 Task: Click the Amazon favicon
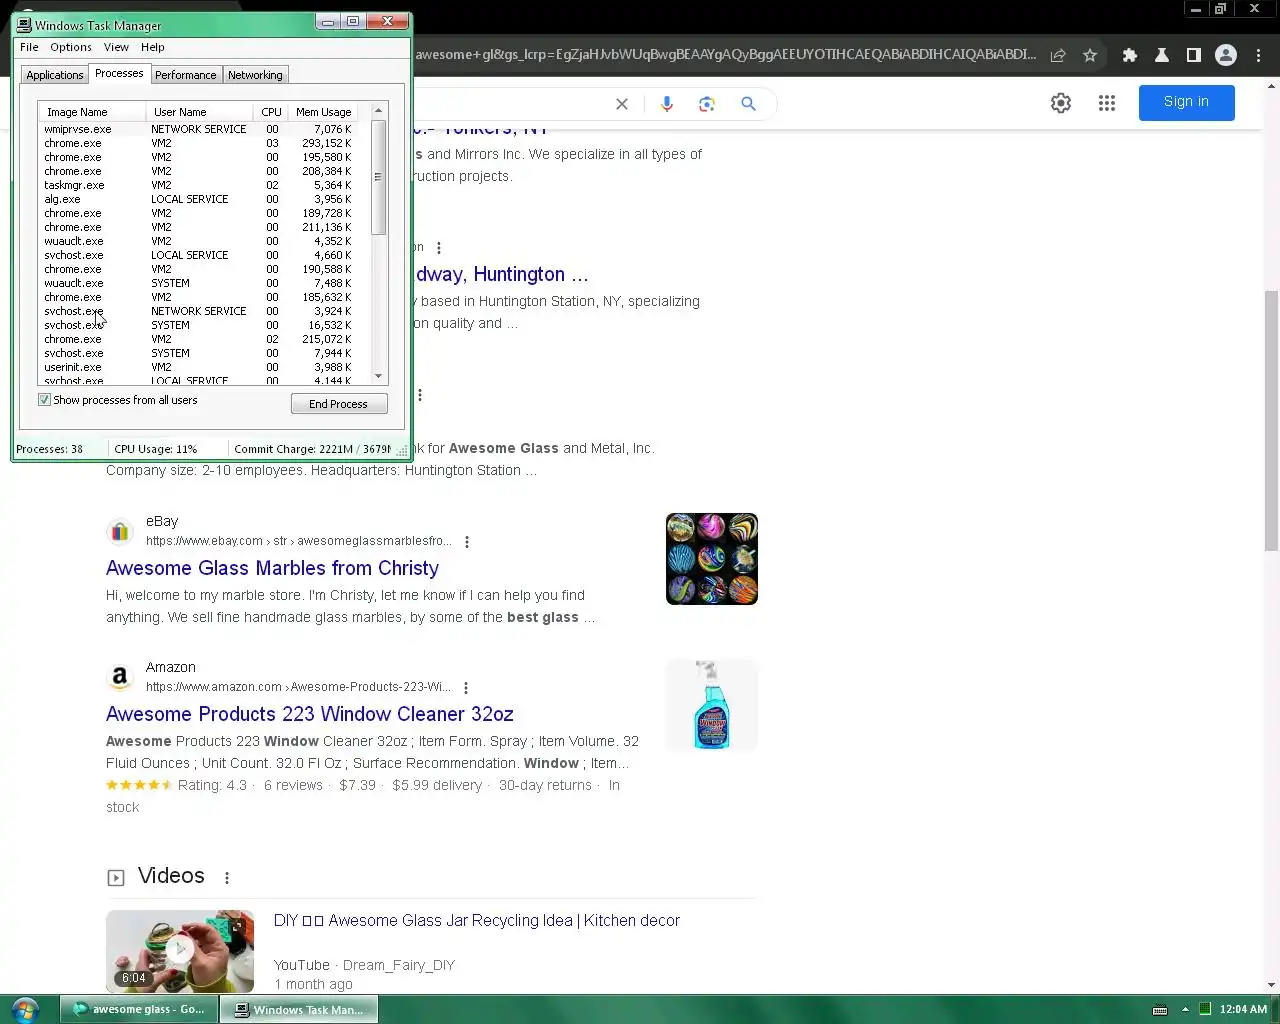coord(120,677)
